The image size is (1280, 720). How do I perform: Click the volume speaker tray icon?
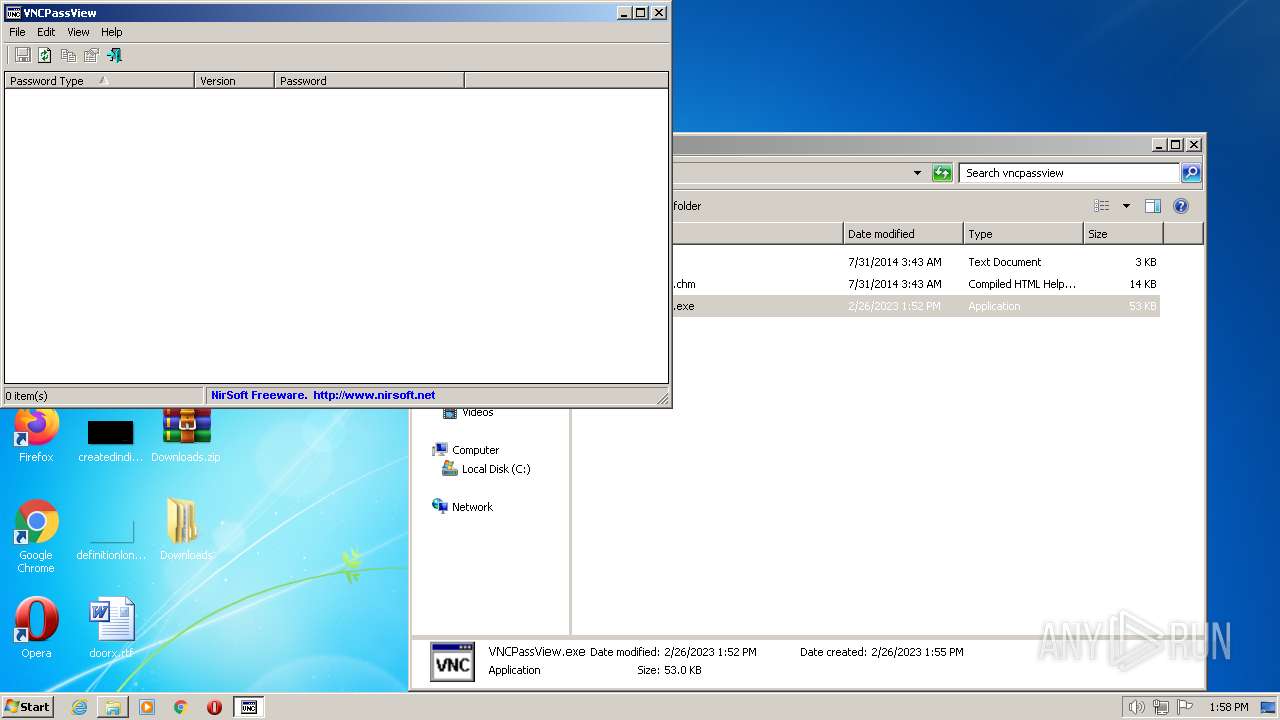coord(1136,707)
